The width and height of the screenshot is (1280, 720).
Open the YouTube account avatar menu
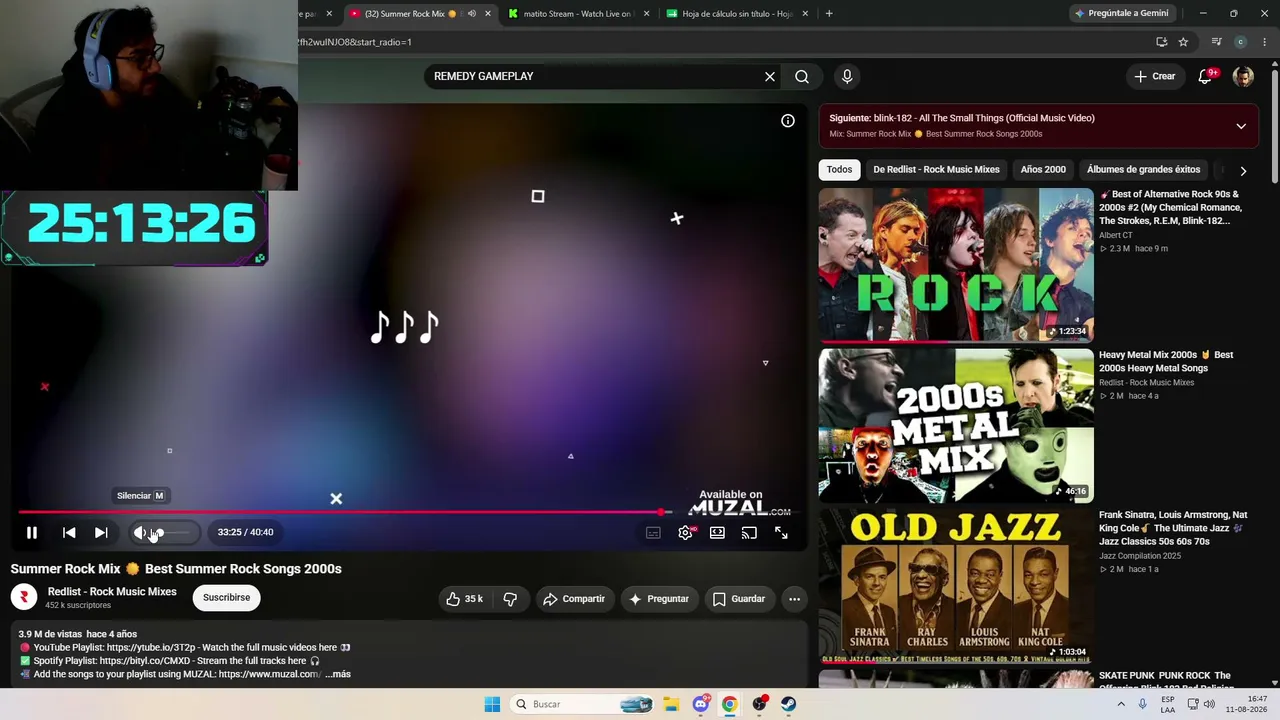point(1243,77)
